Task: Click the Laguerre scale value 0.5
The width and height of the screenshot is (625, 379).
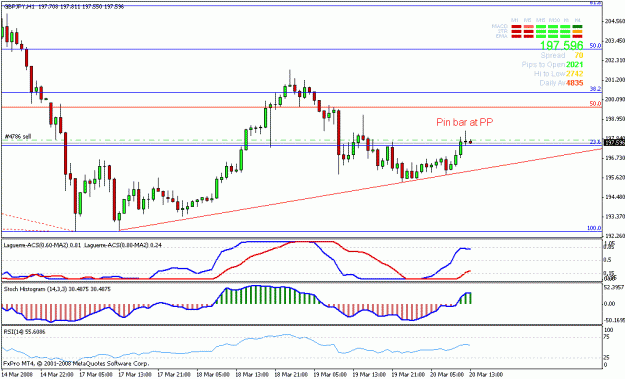Action: tap(608, 260)
